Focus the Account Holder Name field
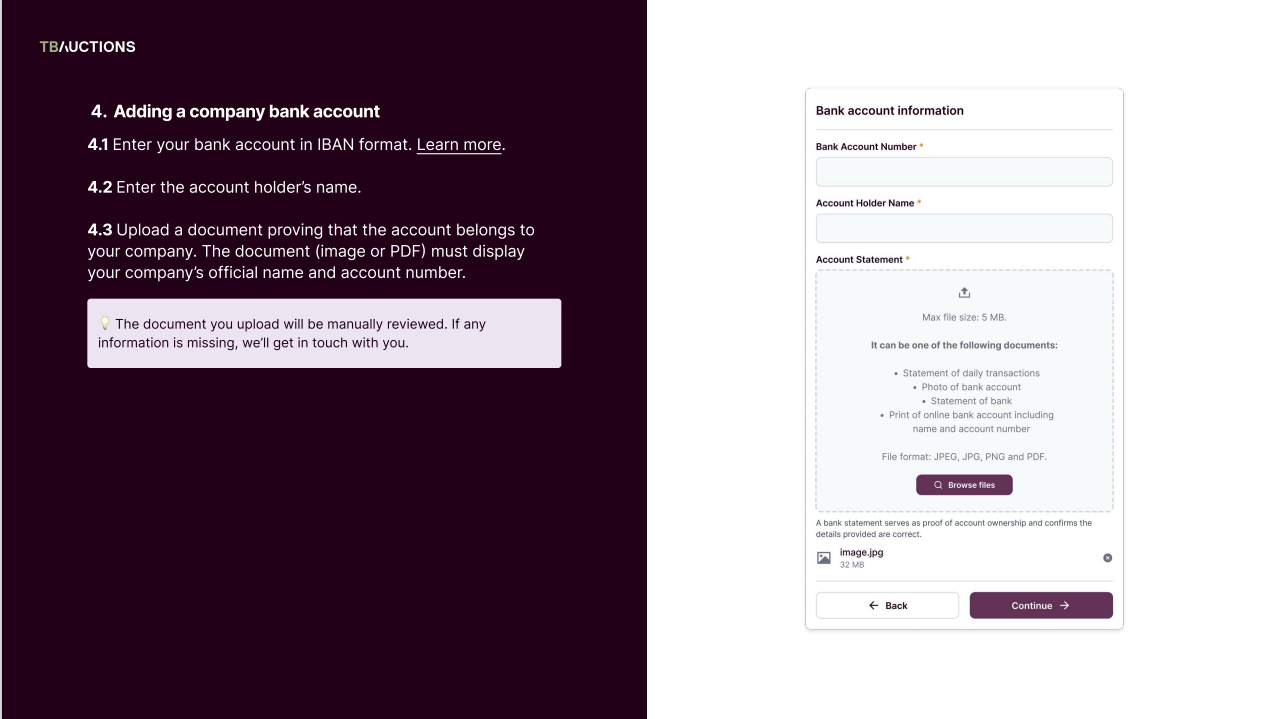 (964, 228)
